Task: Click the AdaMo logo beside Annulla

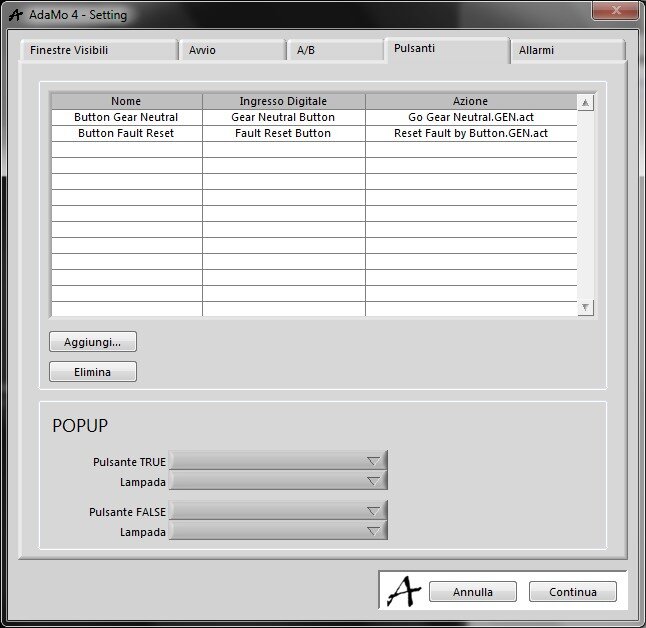Action: tap(403, 591)
